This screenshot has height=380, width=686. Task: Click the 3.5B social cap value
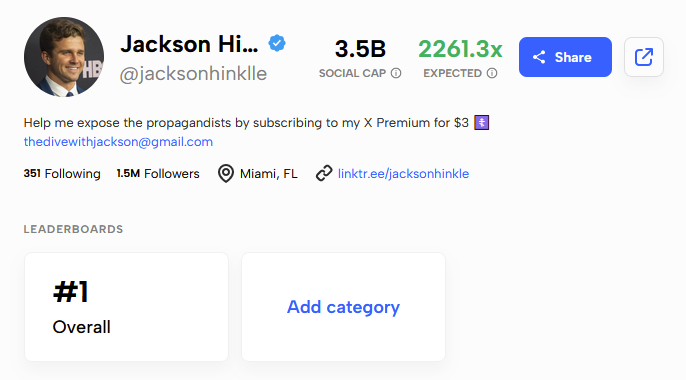[x=360, y=49]
